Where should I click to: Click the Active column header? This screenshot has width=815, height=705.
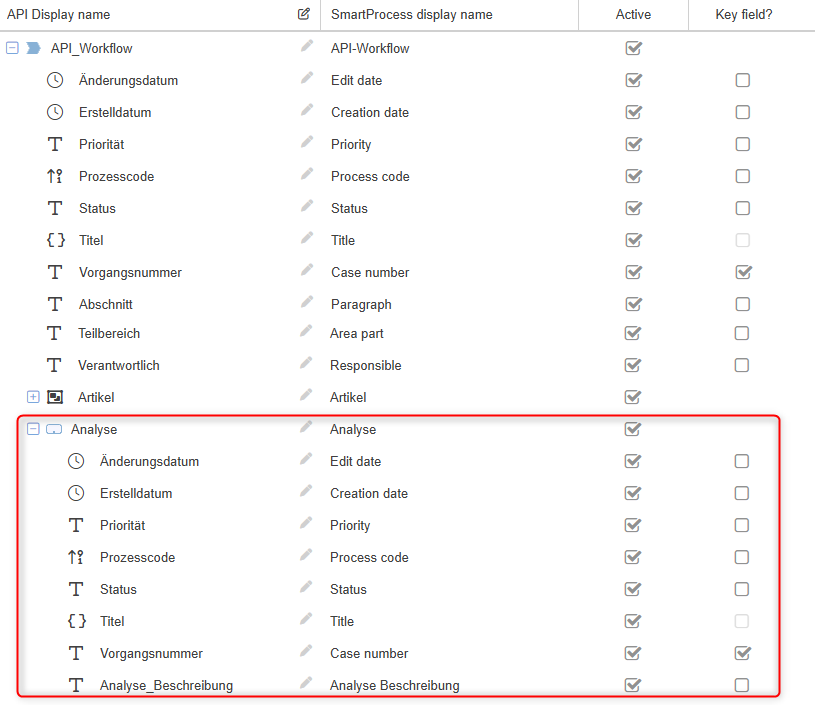(x=633, y=15)
